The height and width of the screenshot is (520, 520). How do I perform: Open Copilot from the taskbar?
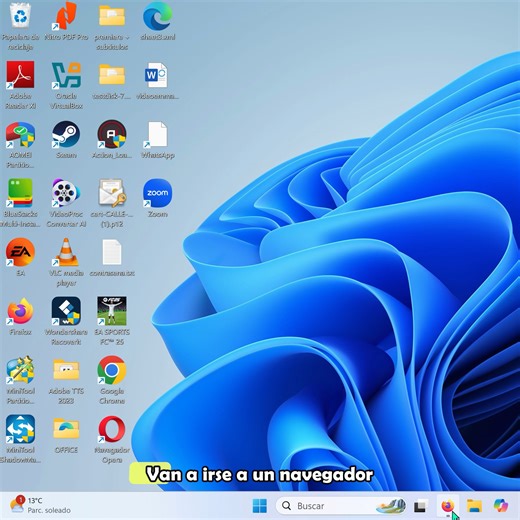pyautogui.click(x=501, y=506)
